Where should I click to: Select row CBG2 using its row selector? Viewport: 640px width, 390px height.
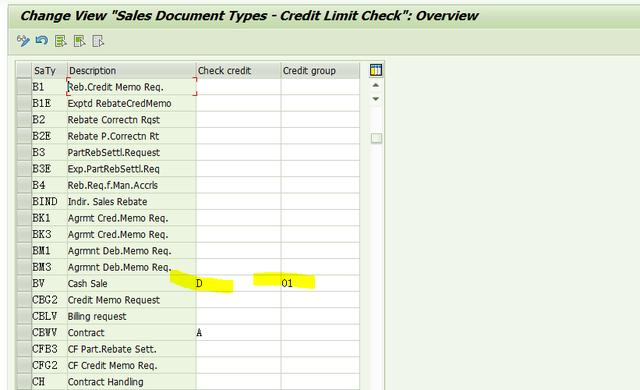tap(24, 300)
